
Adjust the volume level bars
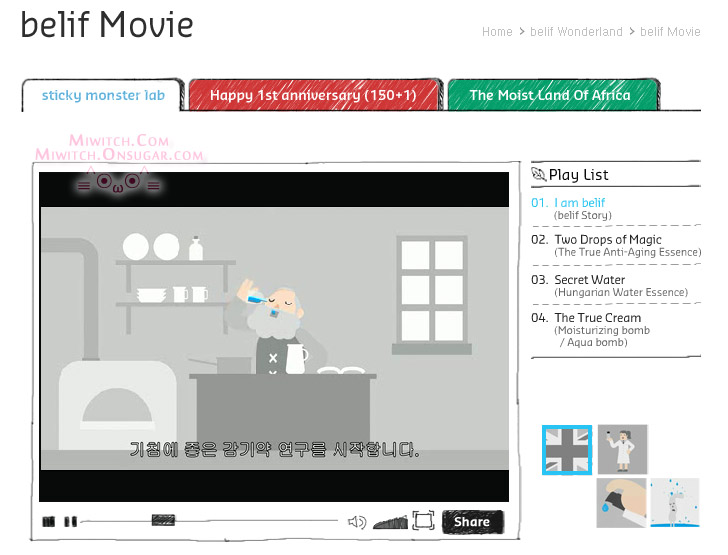390,522
